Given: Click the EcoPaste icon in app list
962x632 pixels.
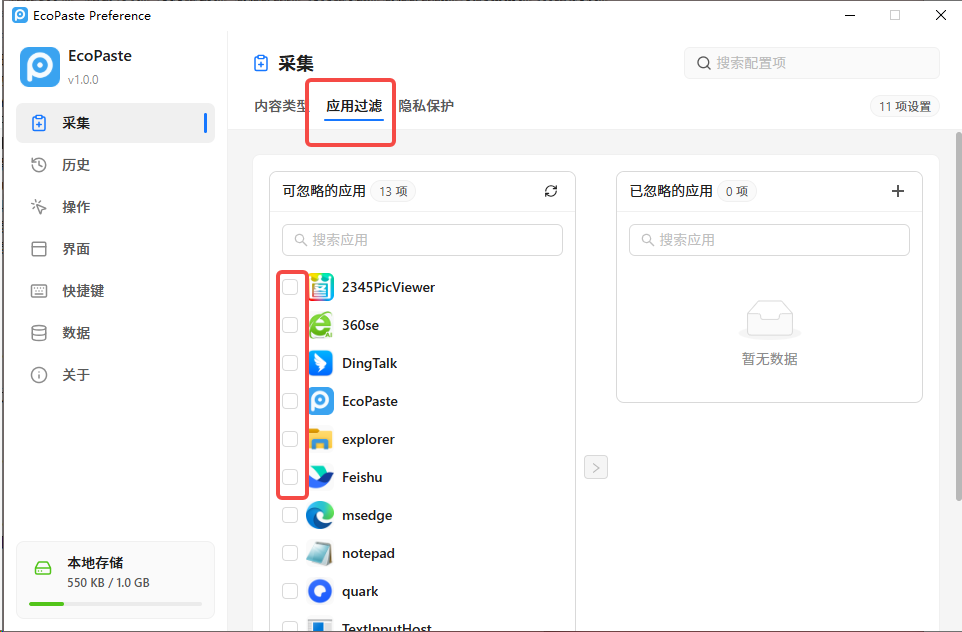Looking at the screenshot, I should click(x=320, y=401).
